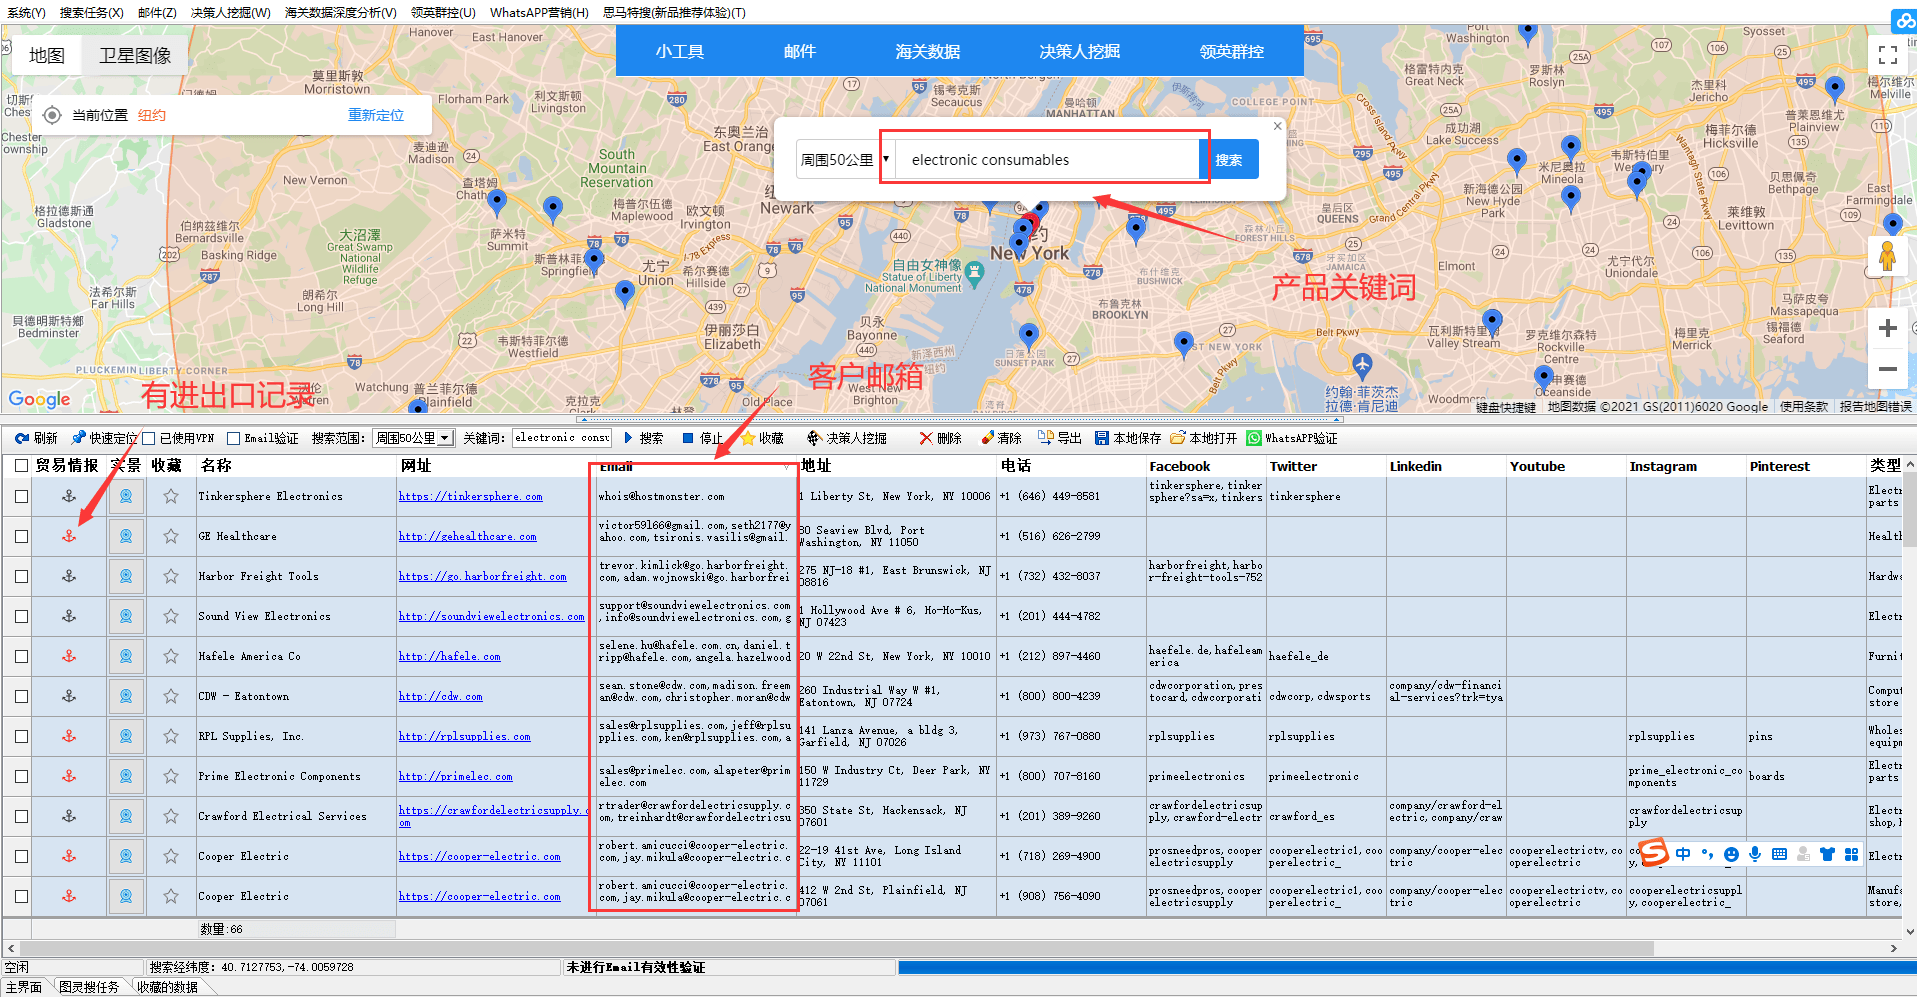1917x997 pixels.
Task: Click map zoom in plus button
Action: [1888, 328]
